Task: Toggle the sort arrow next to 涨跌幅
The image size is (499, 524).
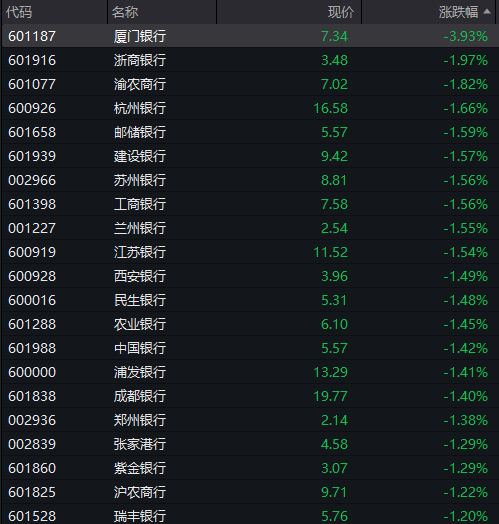Action: 487,12
